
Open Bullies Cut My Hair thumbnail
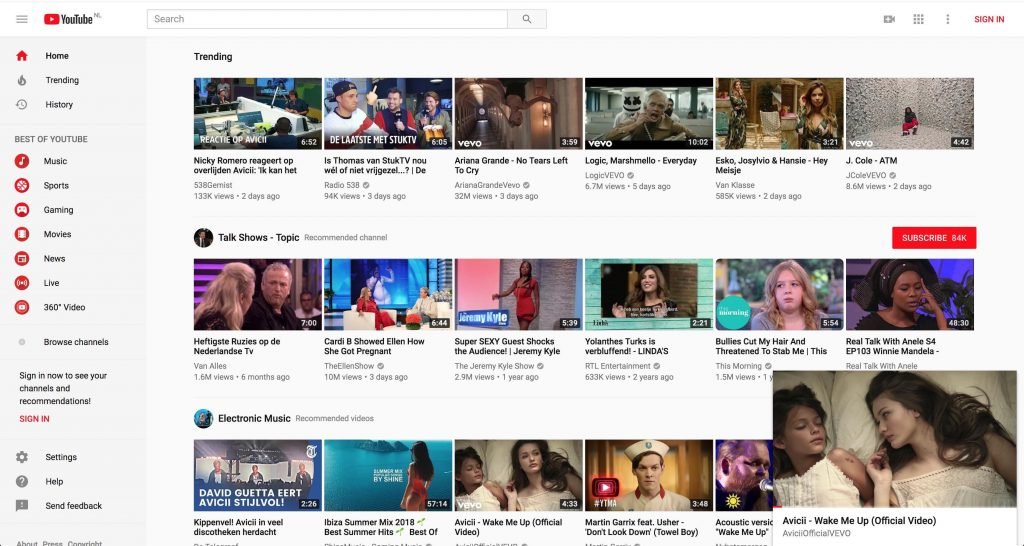coord(779,295)
